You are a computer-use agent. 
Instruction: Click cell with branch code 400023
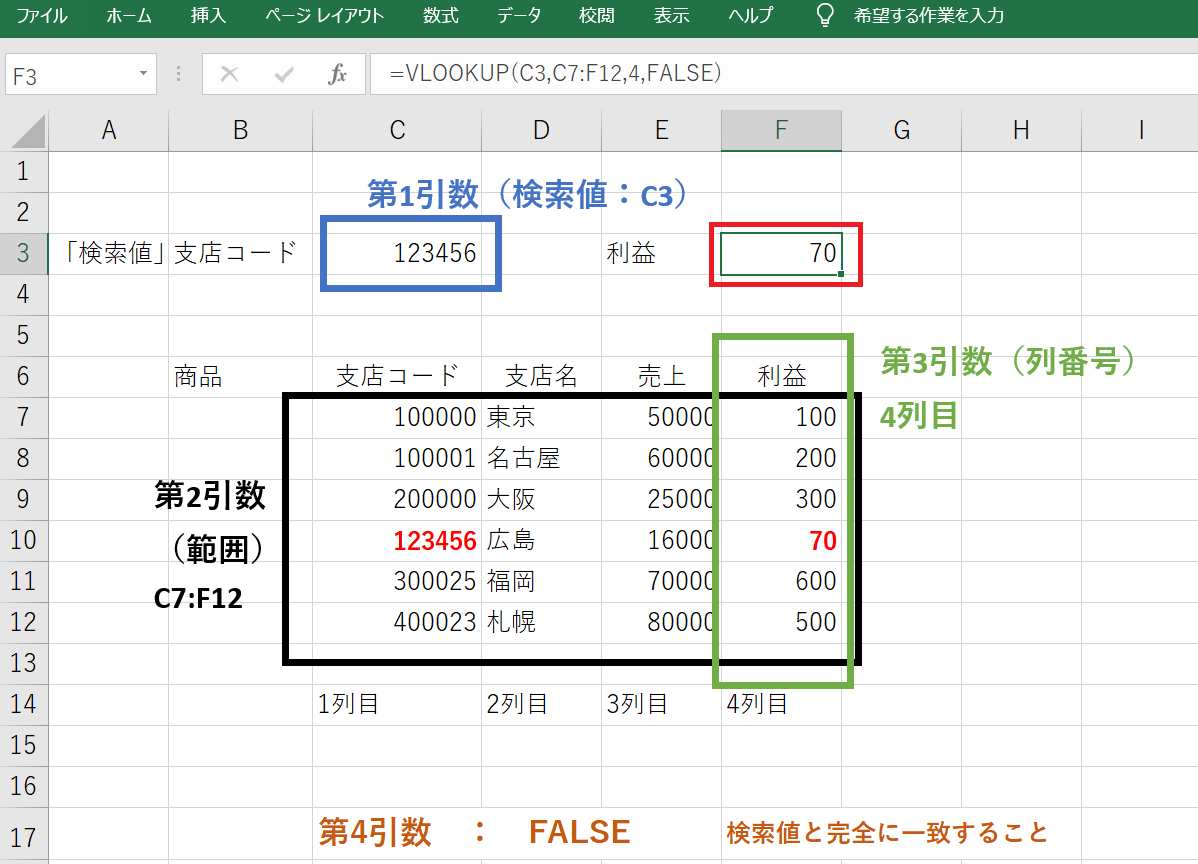[397, 622]
